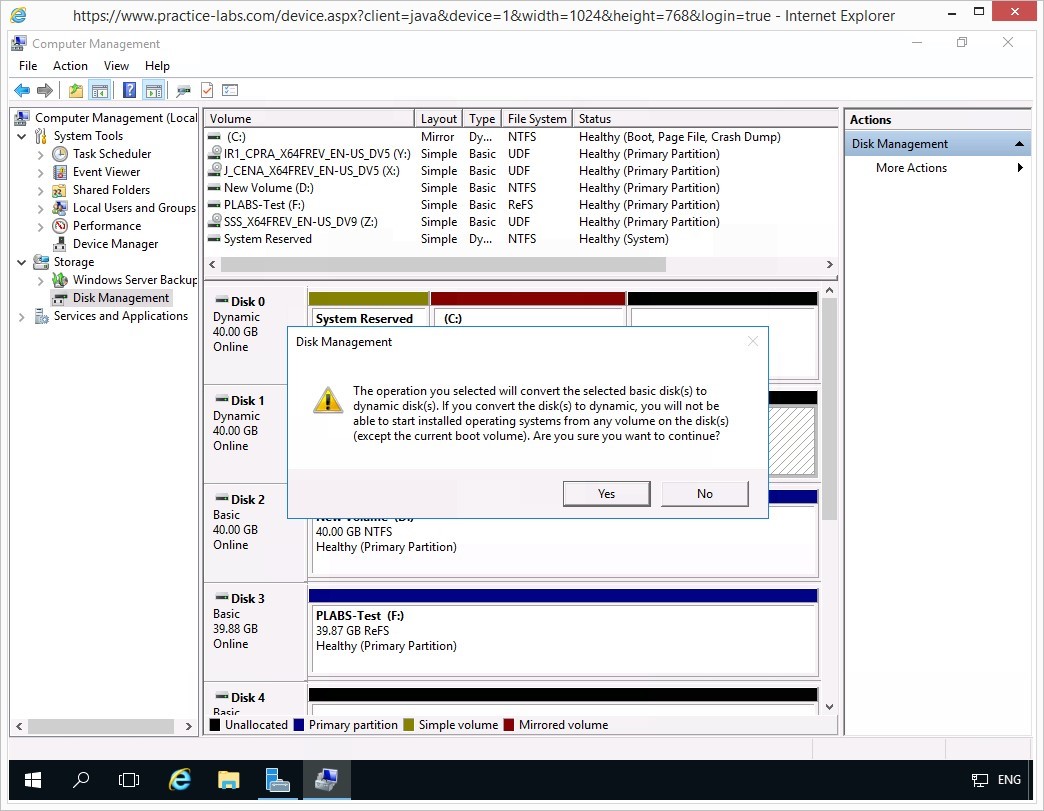This screenshot has width=1044, height=811.
Task: Collapse the System Tools tree node
Action: [x=22, y=136]
